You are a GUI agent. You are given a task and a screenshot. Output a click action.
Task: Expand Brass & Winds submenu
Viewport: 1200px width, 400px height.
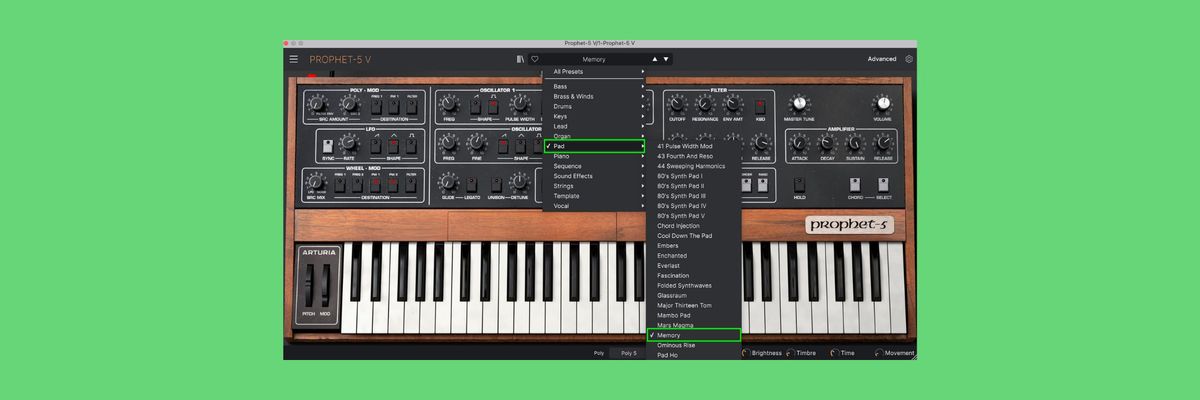(595, 97)
